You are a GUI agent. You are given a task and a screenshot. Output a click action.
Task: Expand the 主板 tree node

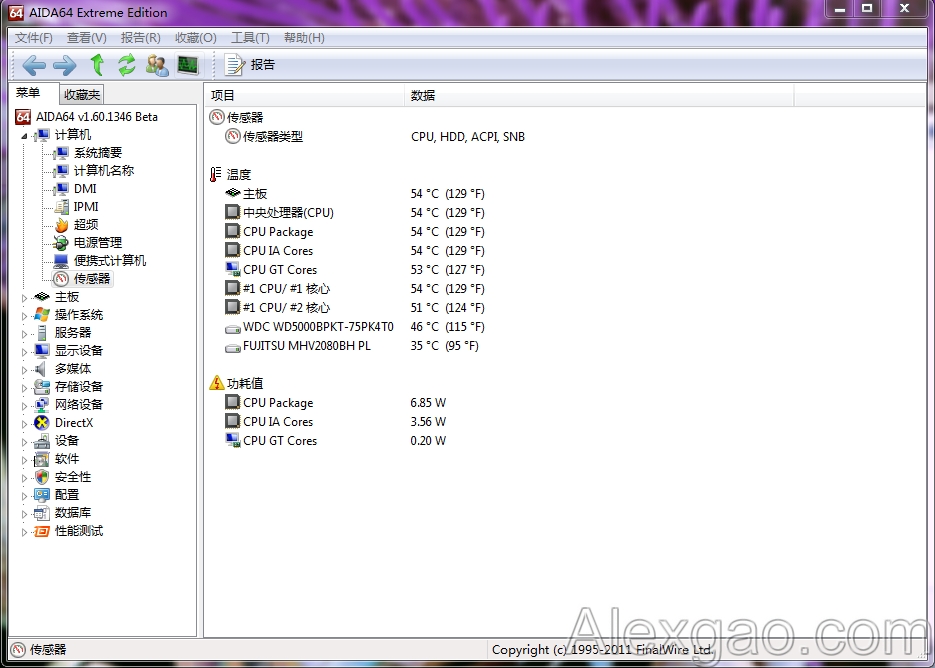[24, 297]
